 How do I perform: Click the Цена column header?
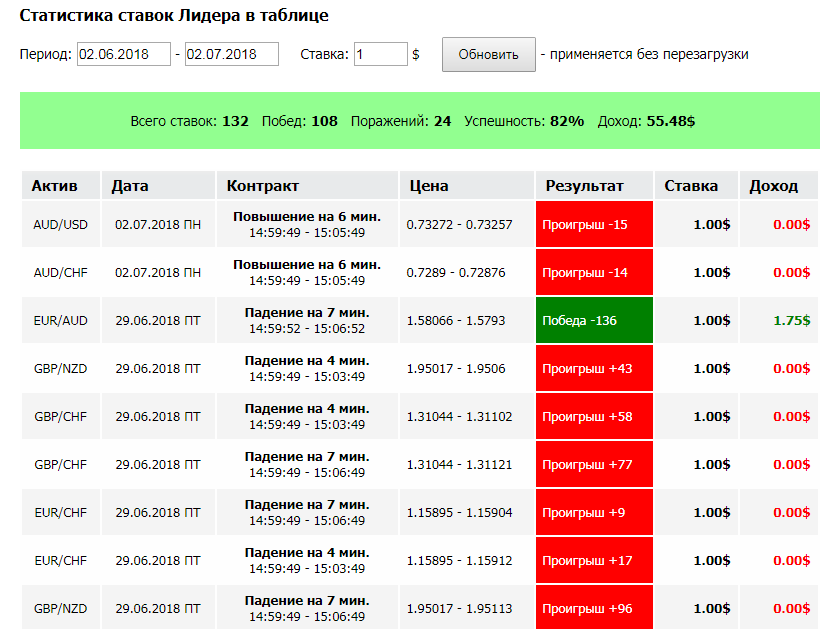point(467,186)
